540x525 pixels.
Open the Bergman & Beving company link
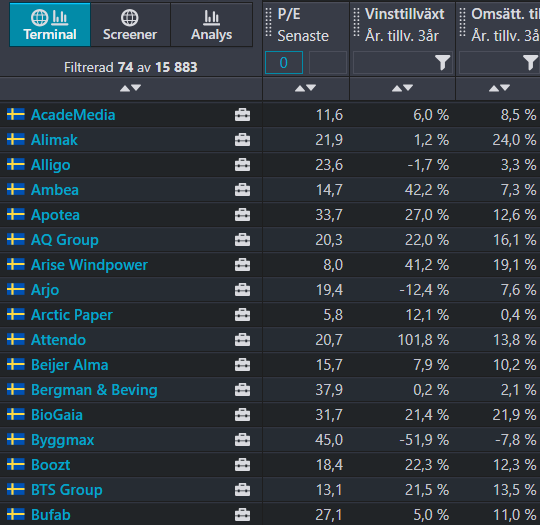click(x=94, y=390)
